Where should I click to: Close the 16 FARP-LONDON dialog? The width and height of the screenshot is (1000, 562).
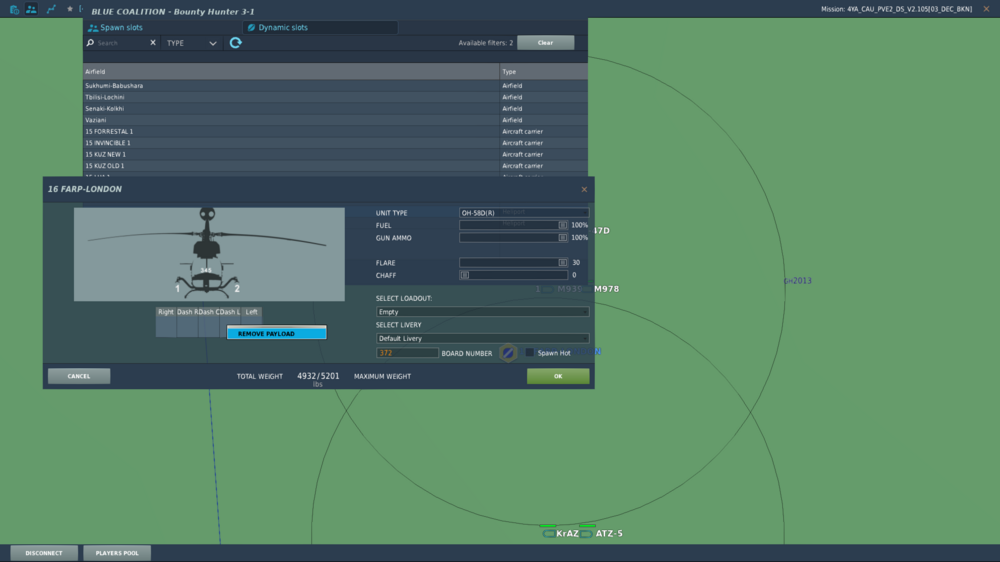click(584, 189)
